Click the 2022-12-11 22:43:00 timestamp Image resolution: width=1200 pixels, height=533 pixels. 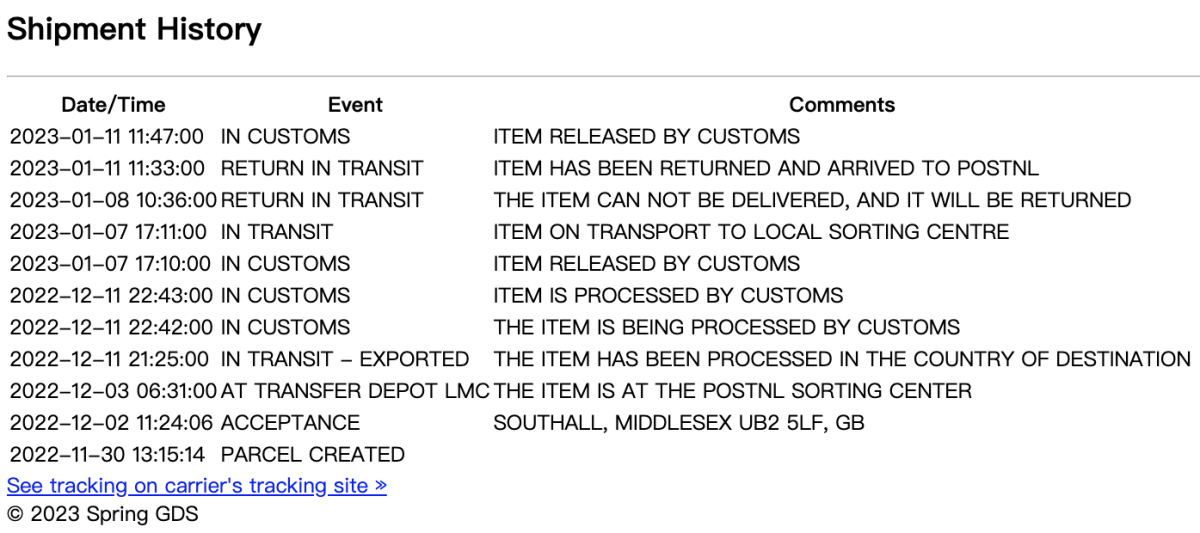click(107, 295)
